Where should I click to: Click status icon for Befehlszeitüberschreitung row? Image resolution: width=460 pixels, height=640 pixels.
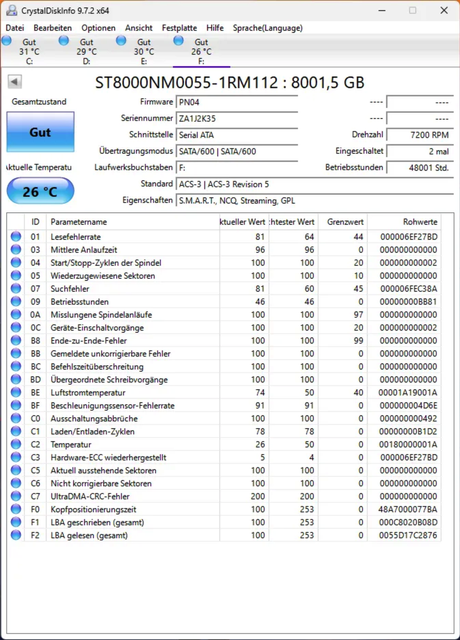tap(16, 367)
